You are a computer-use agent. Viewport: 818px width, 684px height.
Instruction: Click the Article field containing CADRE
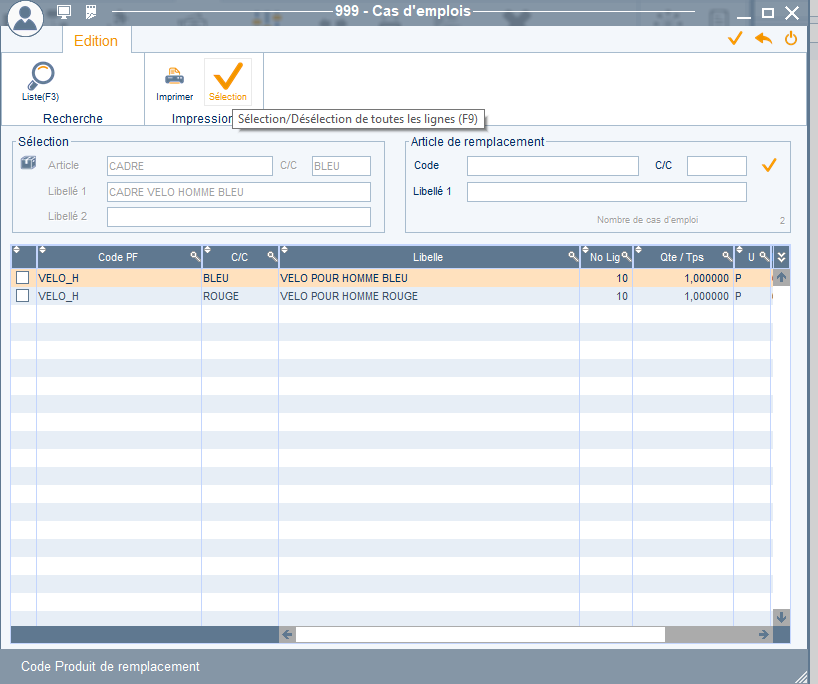click(x=189, y=166)
